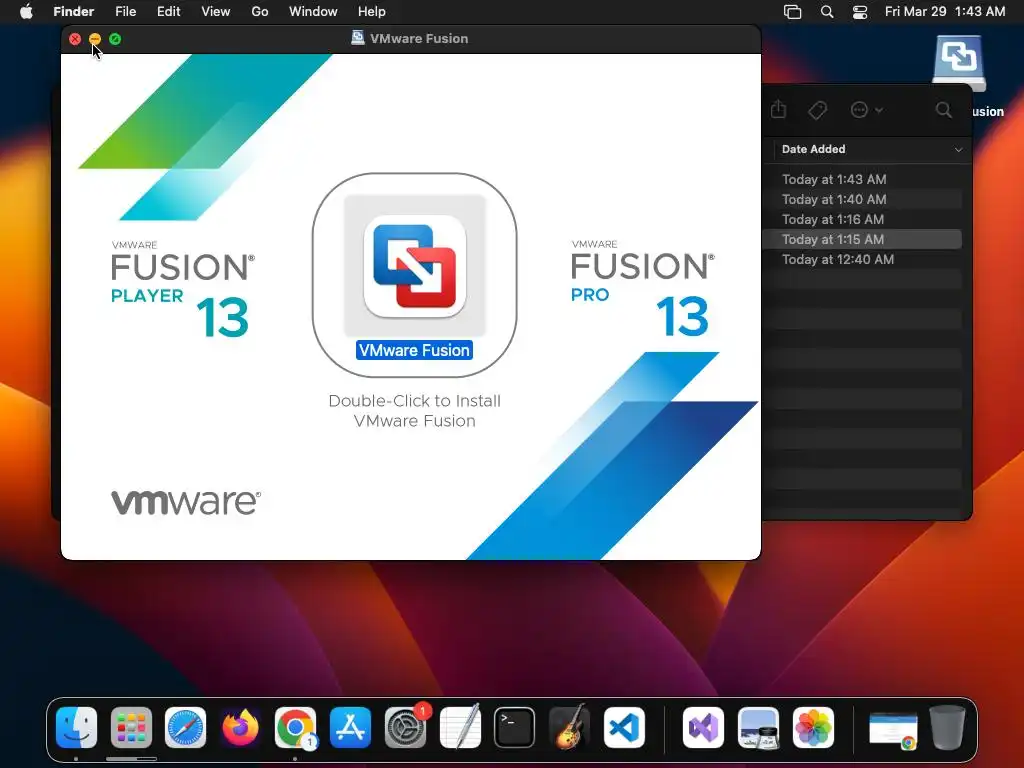The height and width of the screenshot is (768, 1024).
Task: Open Google Chrome in the Dock
Action: click(295, 727)
